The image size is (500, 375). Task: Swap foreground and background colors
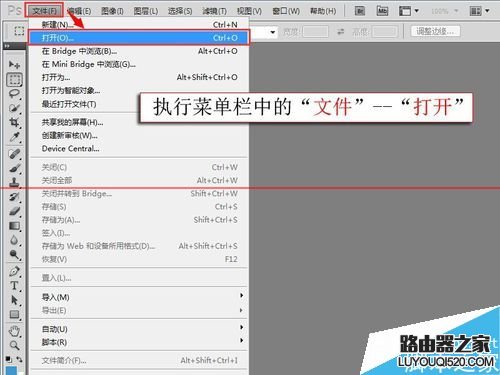tap(20, 359)
